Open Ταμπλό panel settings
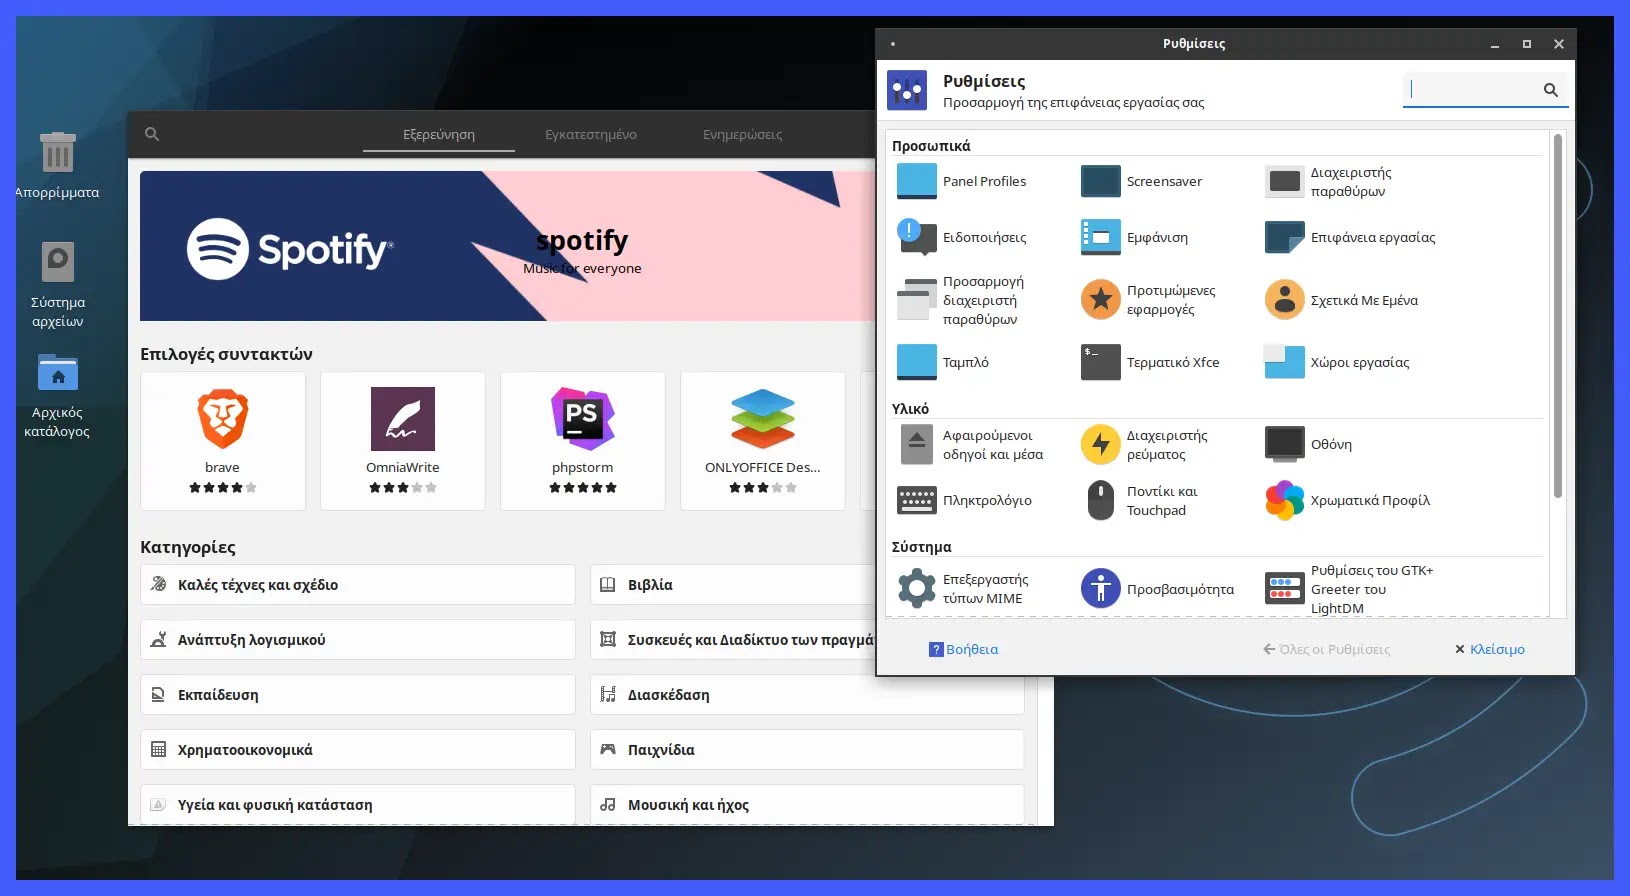Image resolution: width=1630 pixels, height=896 pixels. click(x=943, y=362)
